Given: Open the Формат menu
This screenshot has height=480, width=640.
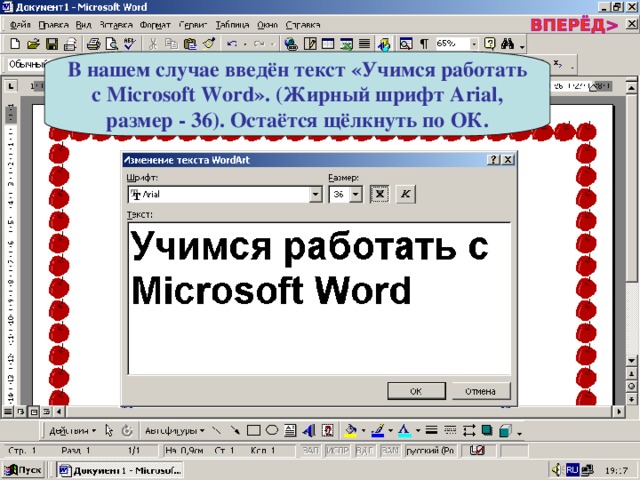Looking at the screenshot, I should 155,25.
